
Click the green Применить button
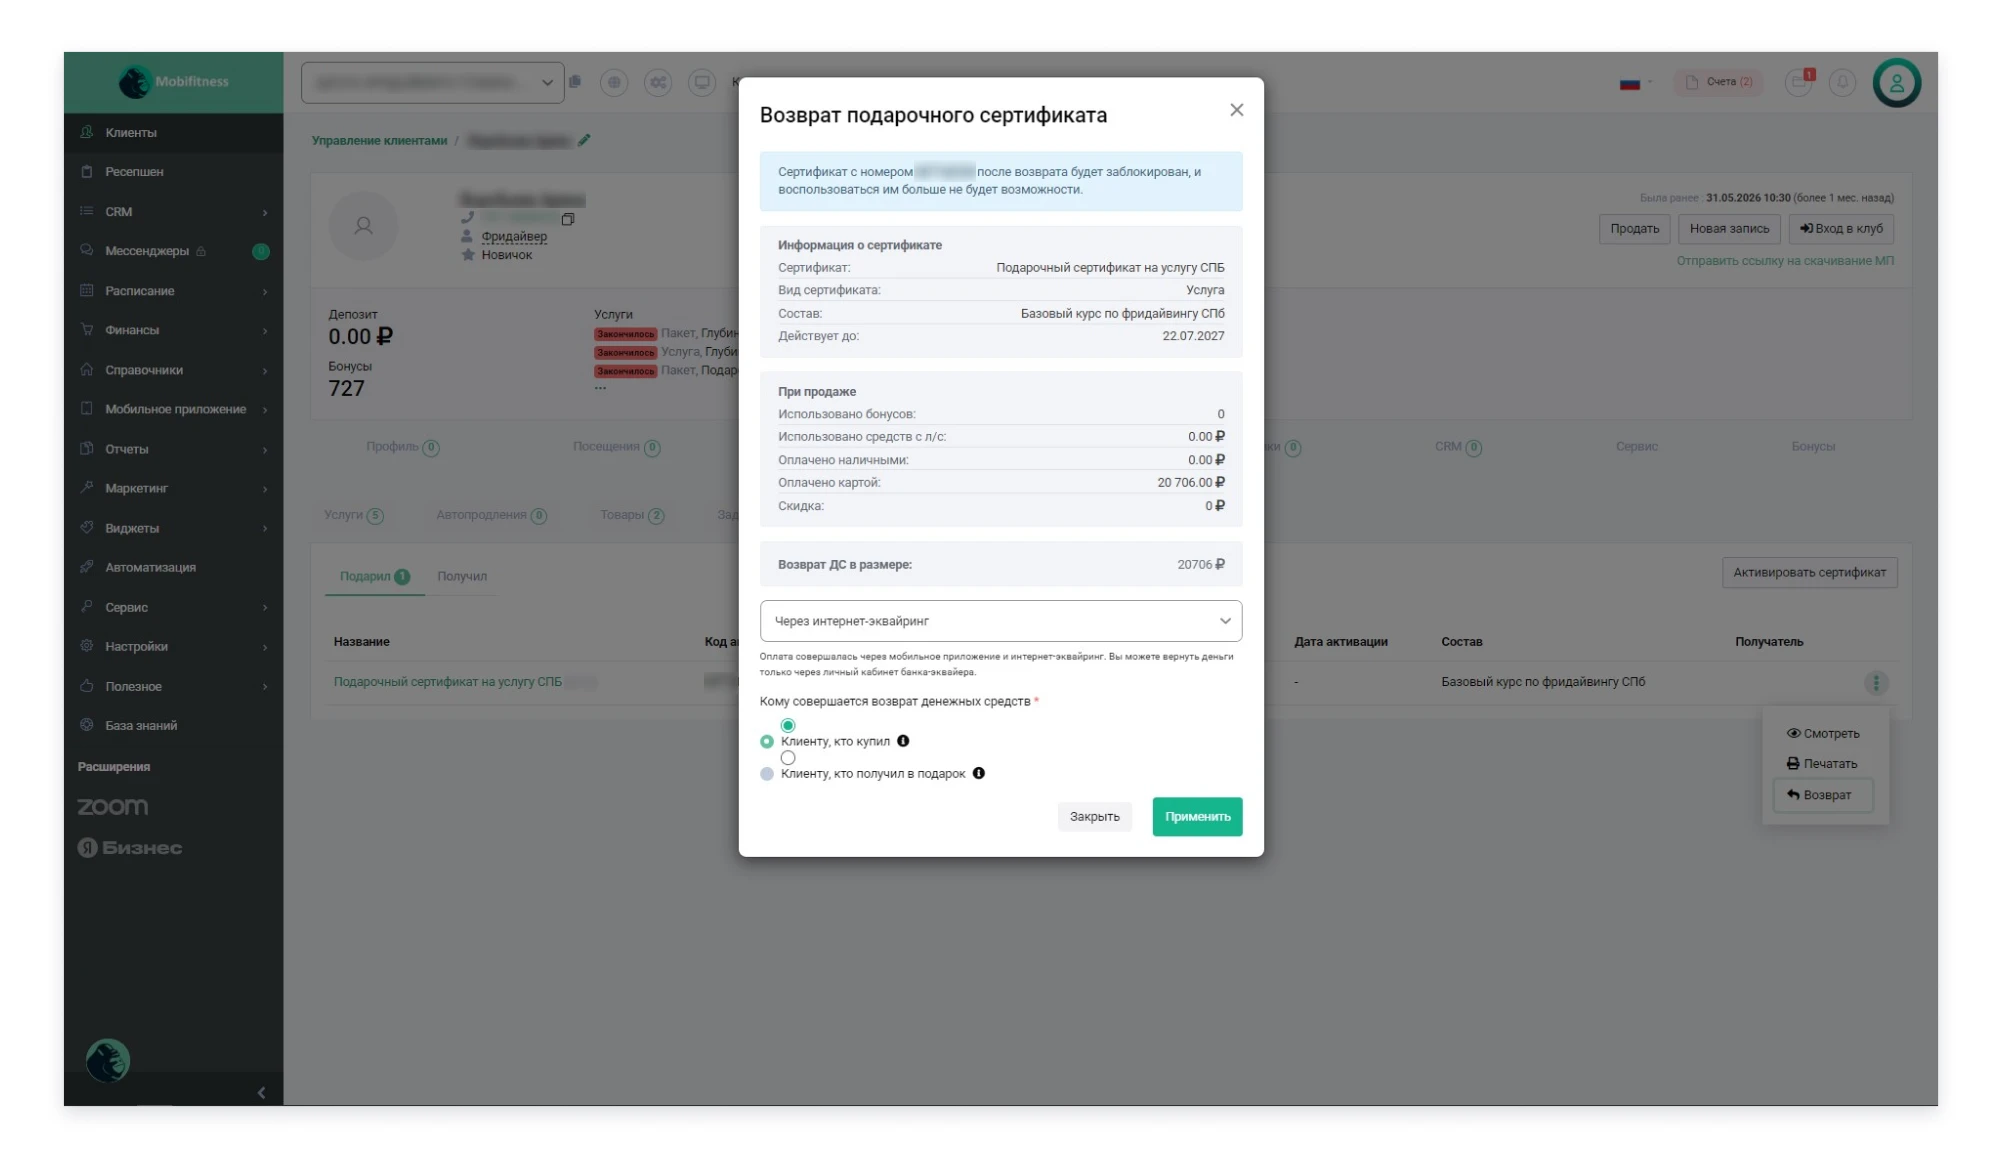(x=1197, y=816)
